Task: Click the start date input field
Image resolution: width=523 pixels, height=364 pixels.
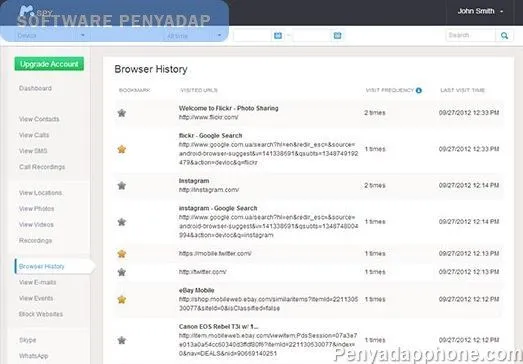Action: (252, 35)
